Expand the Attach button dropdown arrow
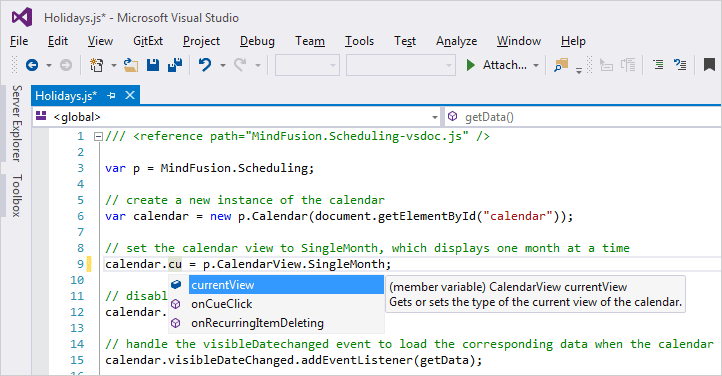The width and height of the screenshot is (722, 376). click(x=536, y=66)
